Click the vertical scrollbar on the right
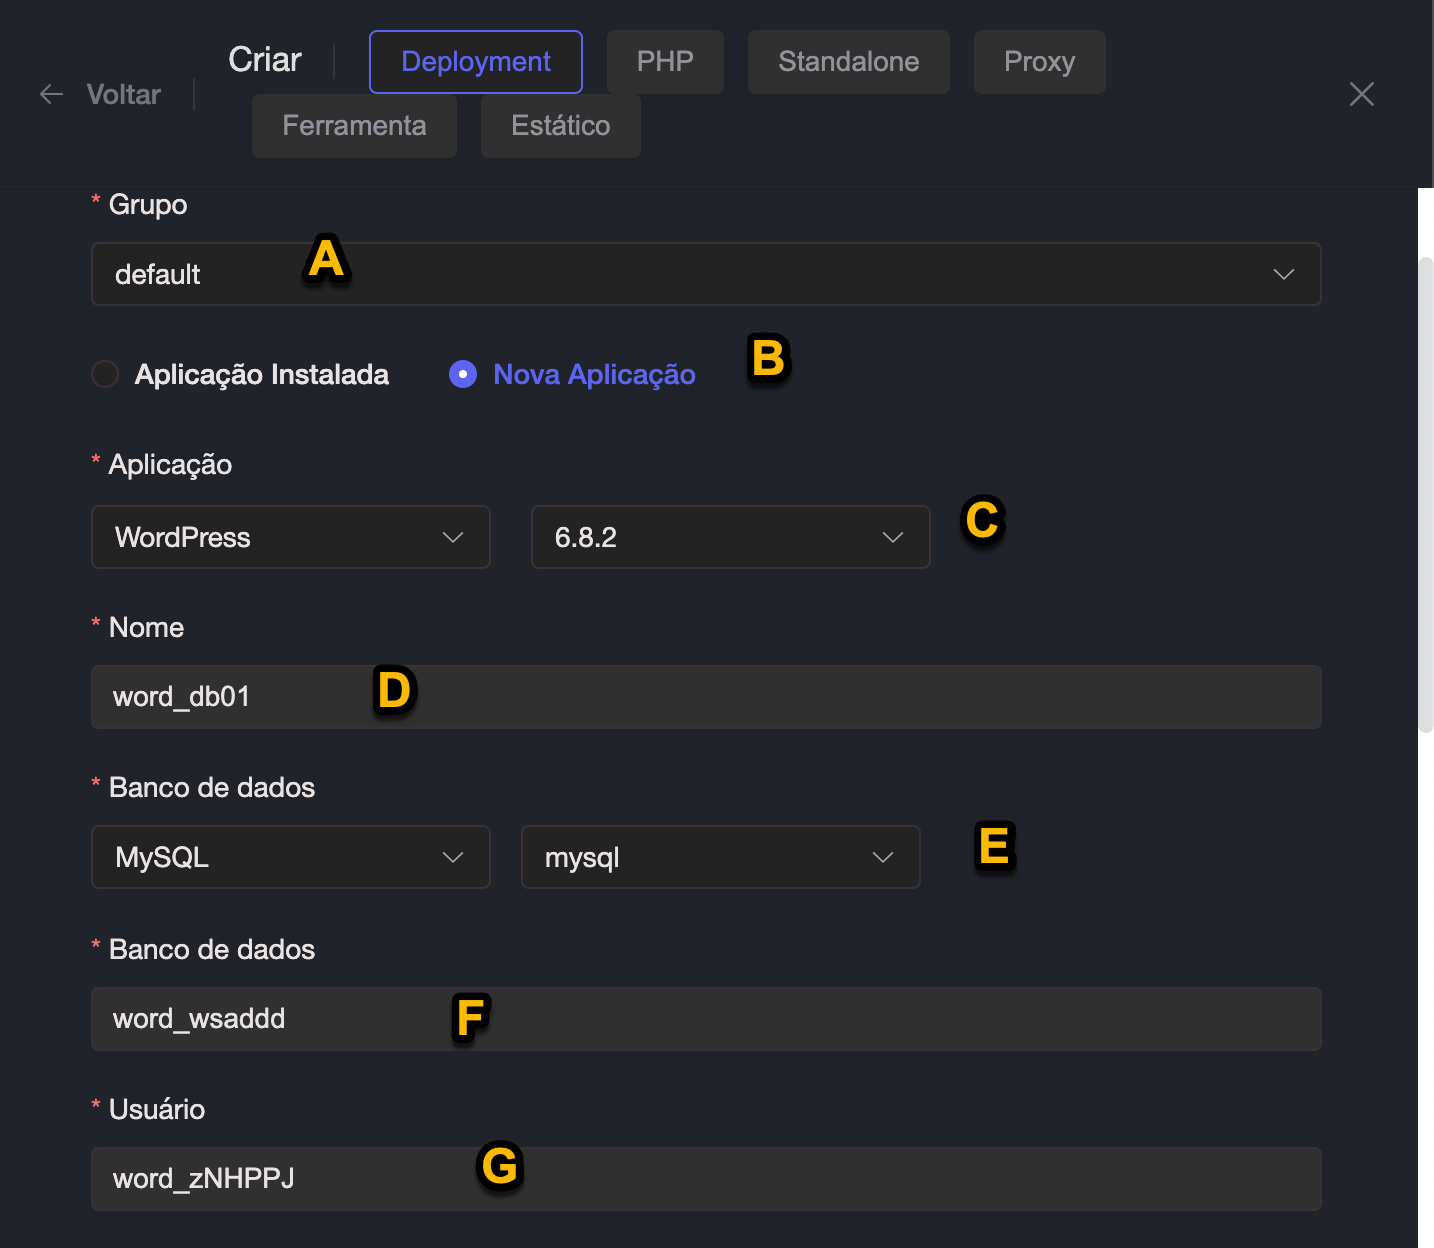Image resolution: width=1434 pixels, height=1248 pixels. pos(1426,495)
